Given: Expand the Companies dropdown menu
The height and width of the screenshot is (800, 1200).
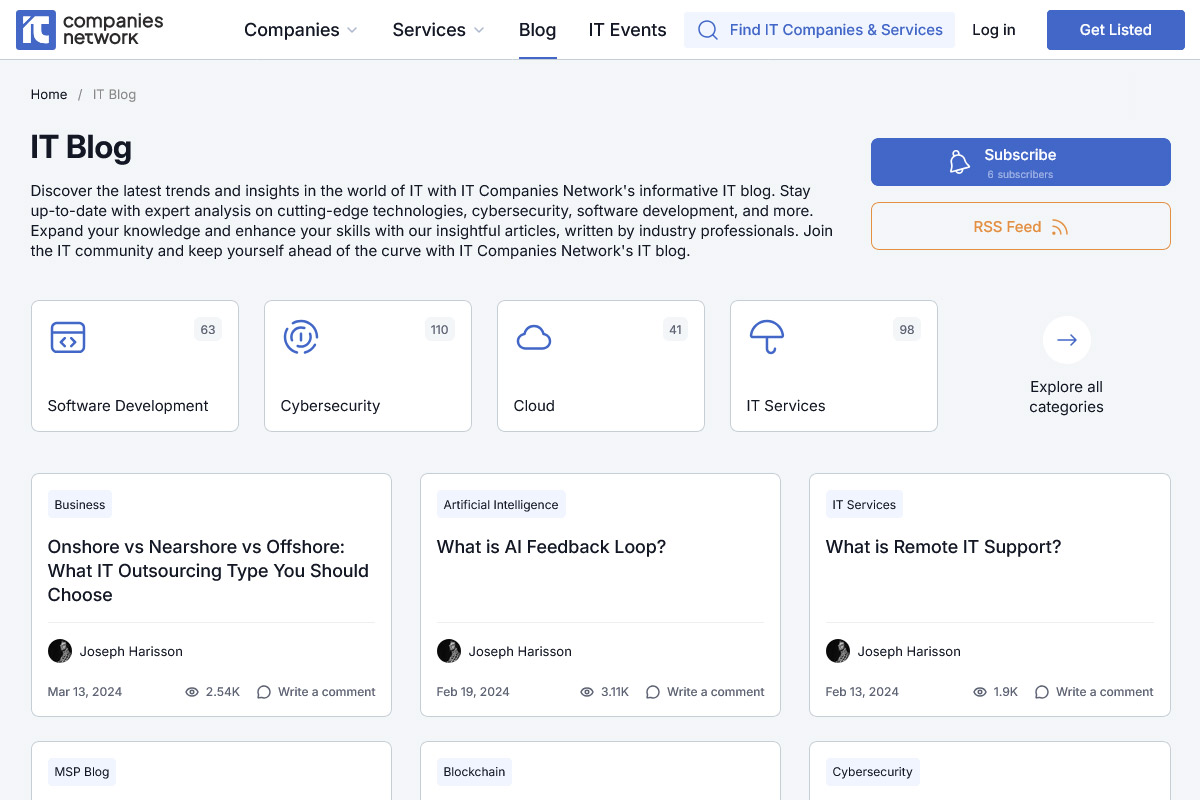Looking at the screenshot, I should click(x=301, y=30).
